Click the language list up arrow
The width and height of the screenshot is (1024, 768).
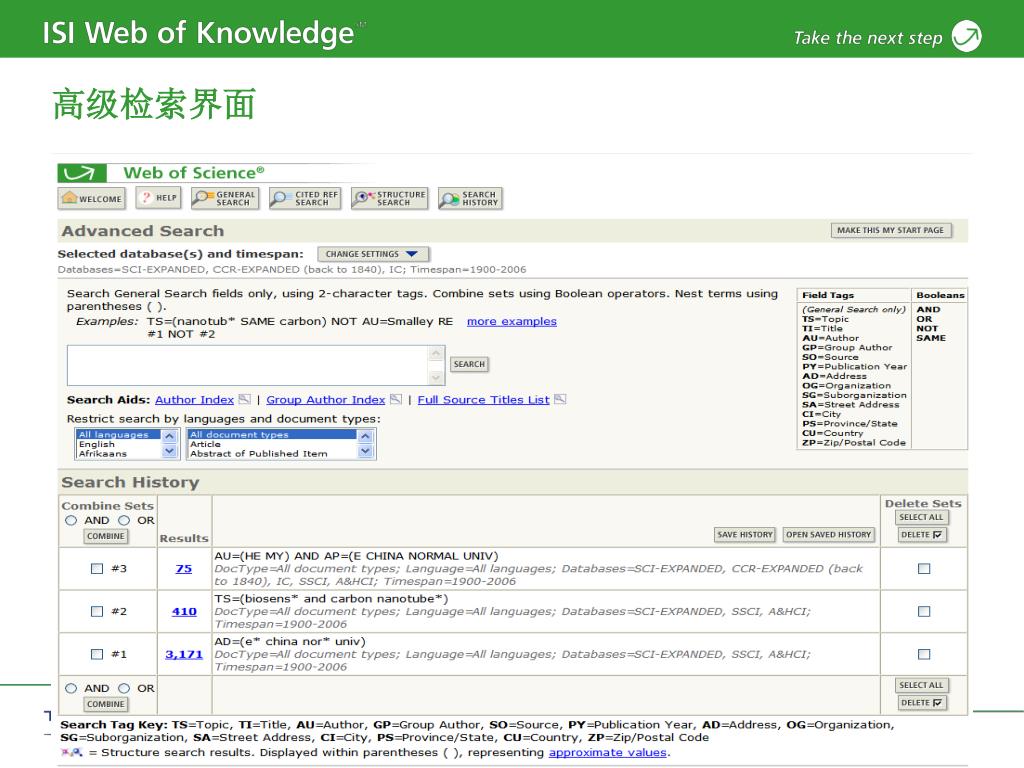[169, 436]
